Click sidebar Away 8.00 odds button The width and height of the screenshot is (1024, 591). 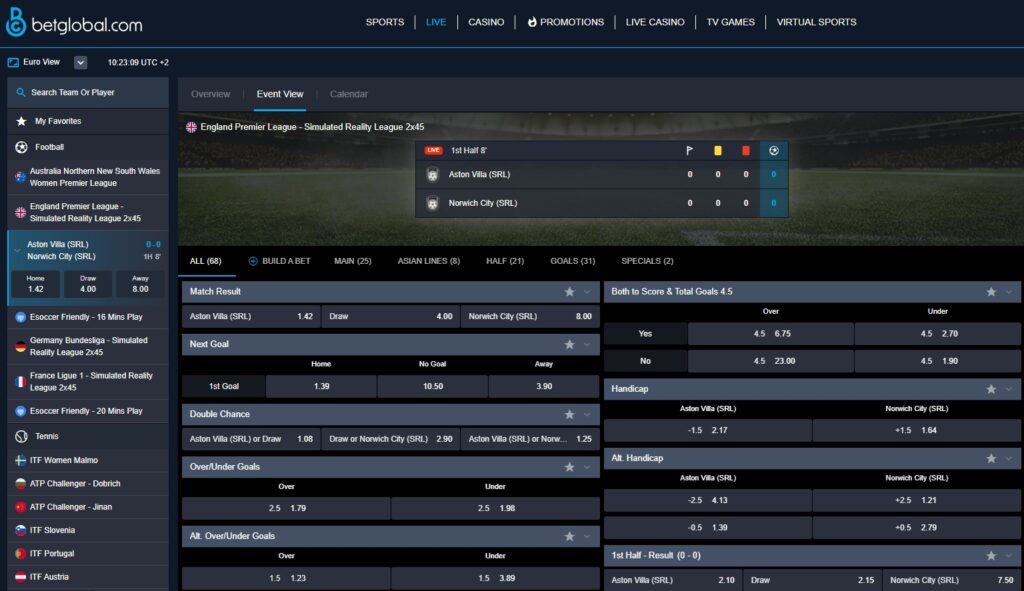coord(140,284)
